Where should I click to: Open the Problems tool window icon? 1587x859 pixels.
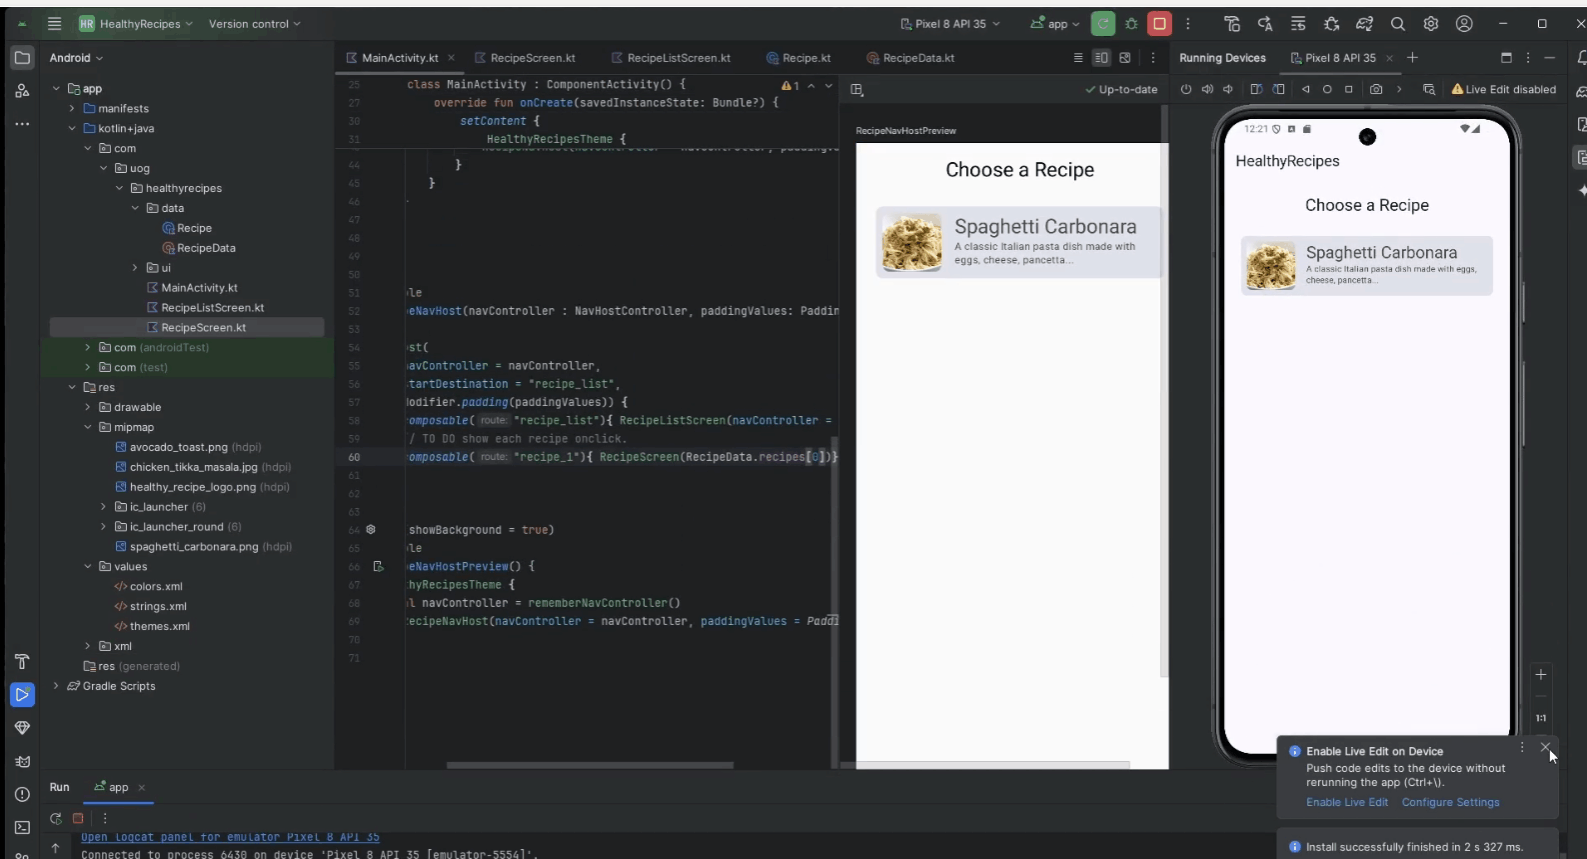(x=22, y=794)
